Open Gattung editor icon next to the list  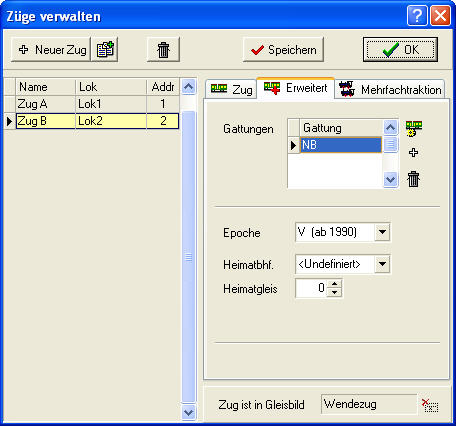[414, 128]
